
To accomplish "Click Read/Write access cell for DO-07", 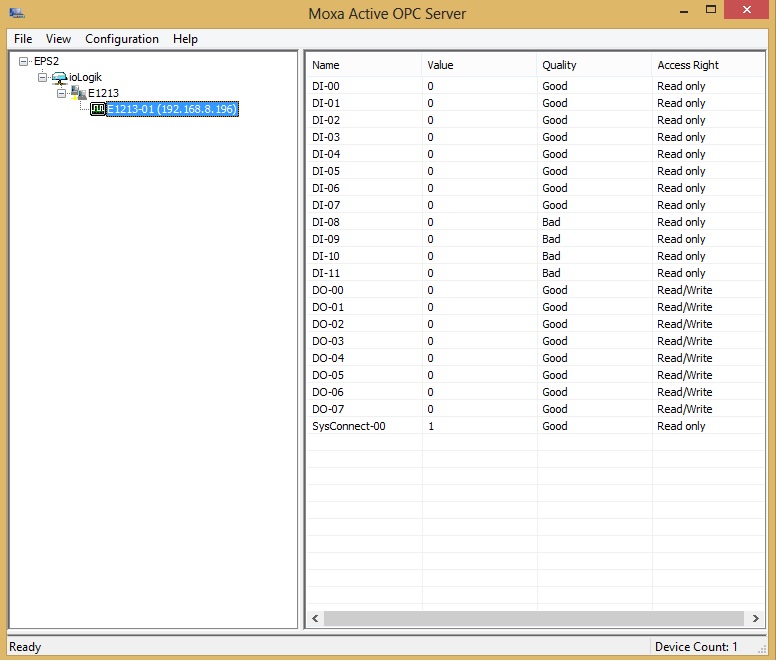I will [684, 409].
